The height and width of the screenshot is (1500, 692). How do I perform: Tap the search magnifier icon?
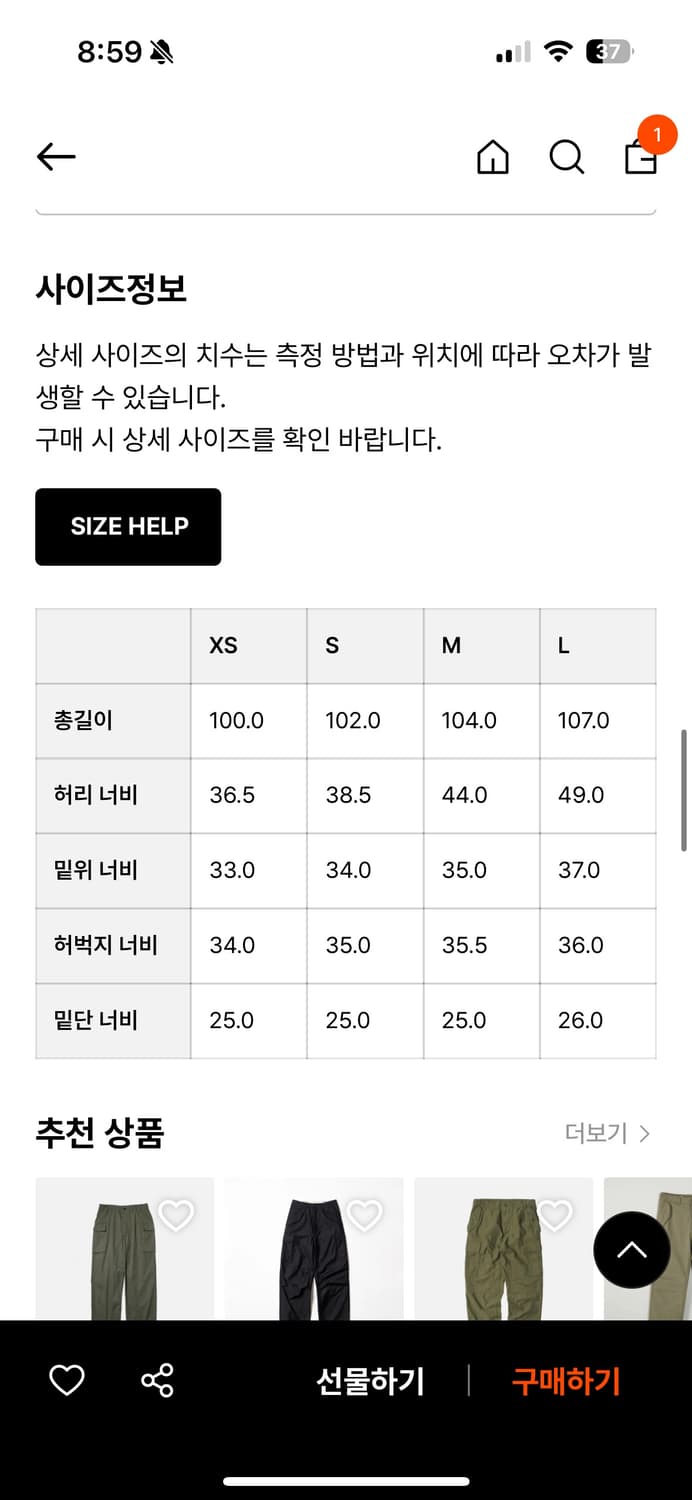pos(567,157)
